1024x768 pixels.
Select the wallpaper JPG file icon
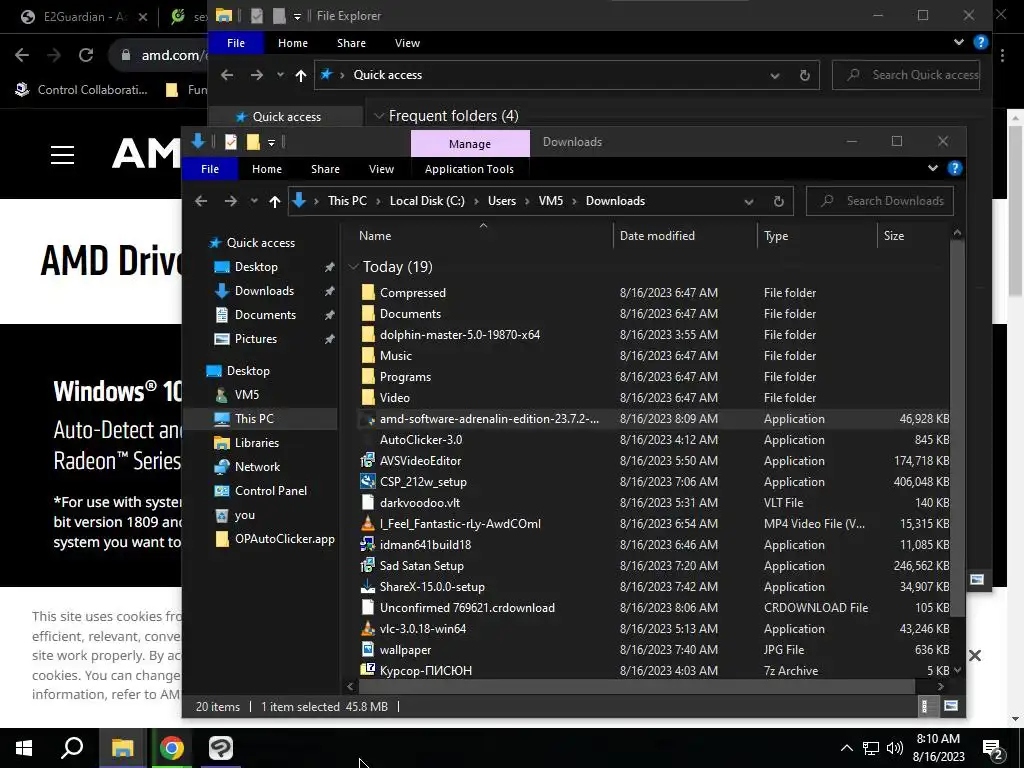tap(368, 649)
